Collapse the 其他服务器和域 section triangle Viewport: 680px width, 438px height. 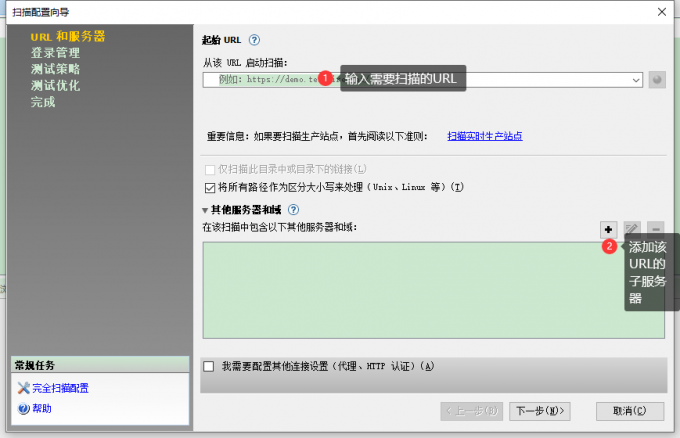tap(205, 210)
